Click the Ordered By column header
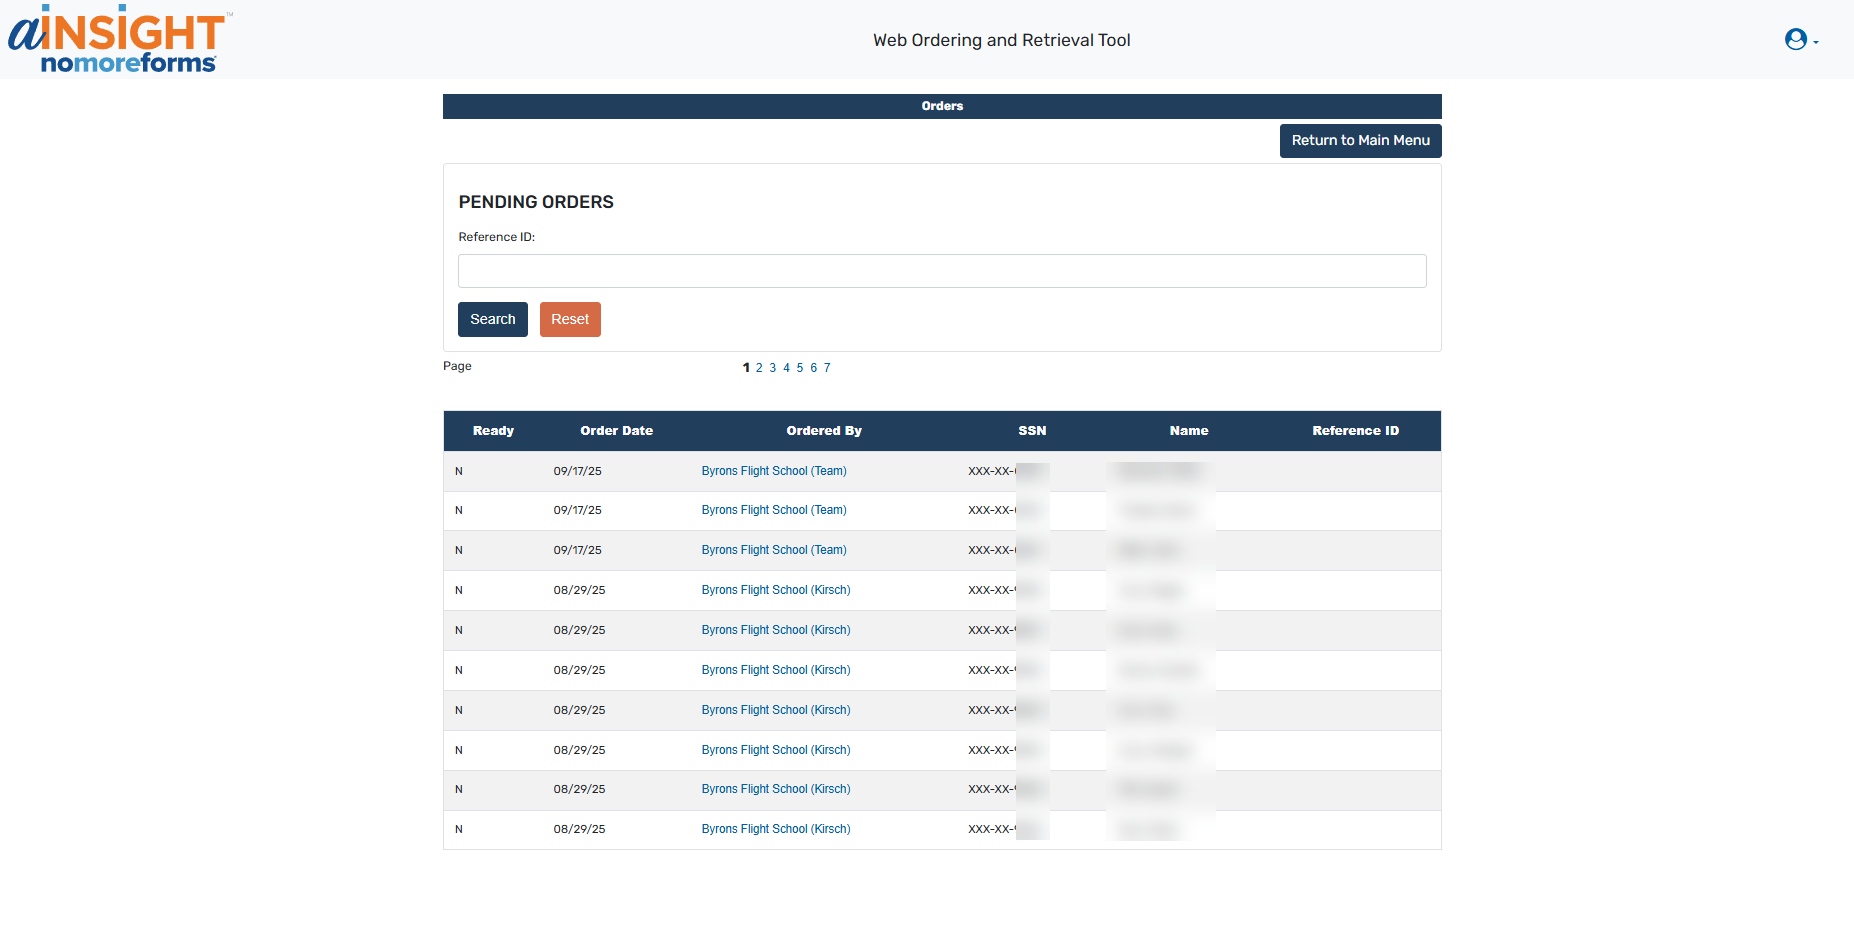 (x=823, y=431)
